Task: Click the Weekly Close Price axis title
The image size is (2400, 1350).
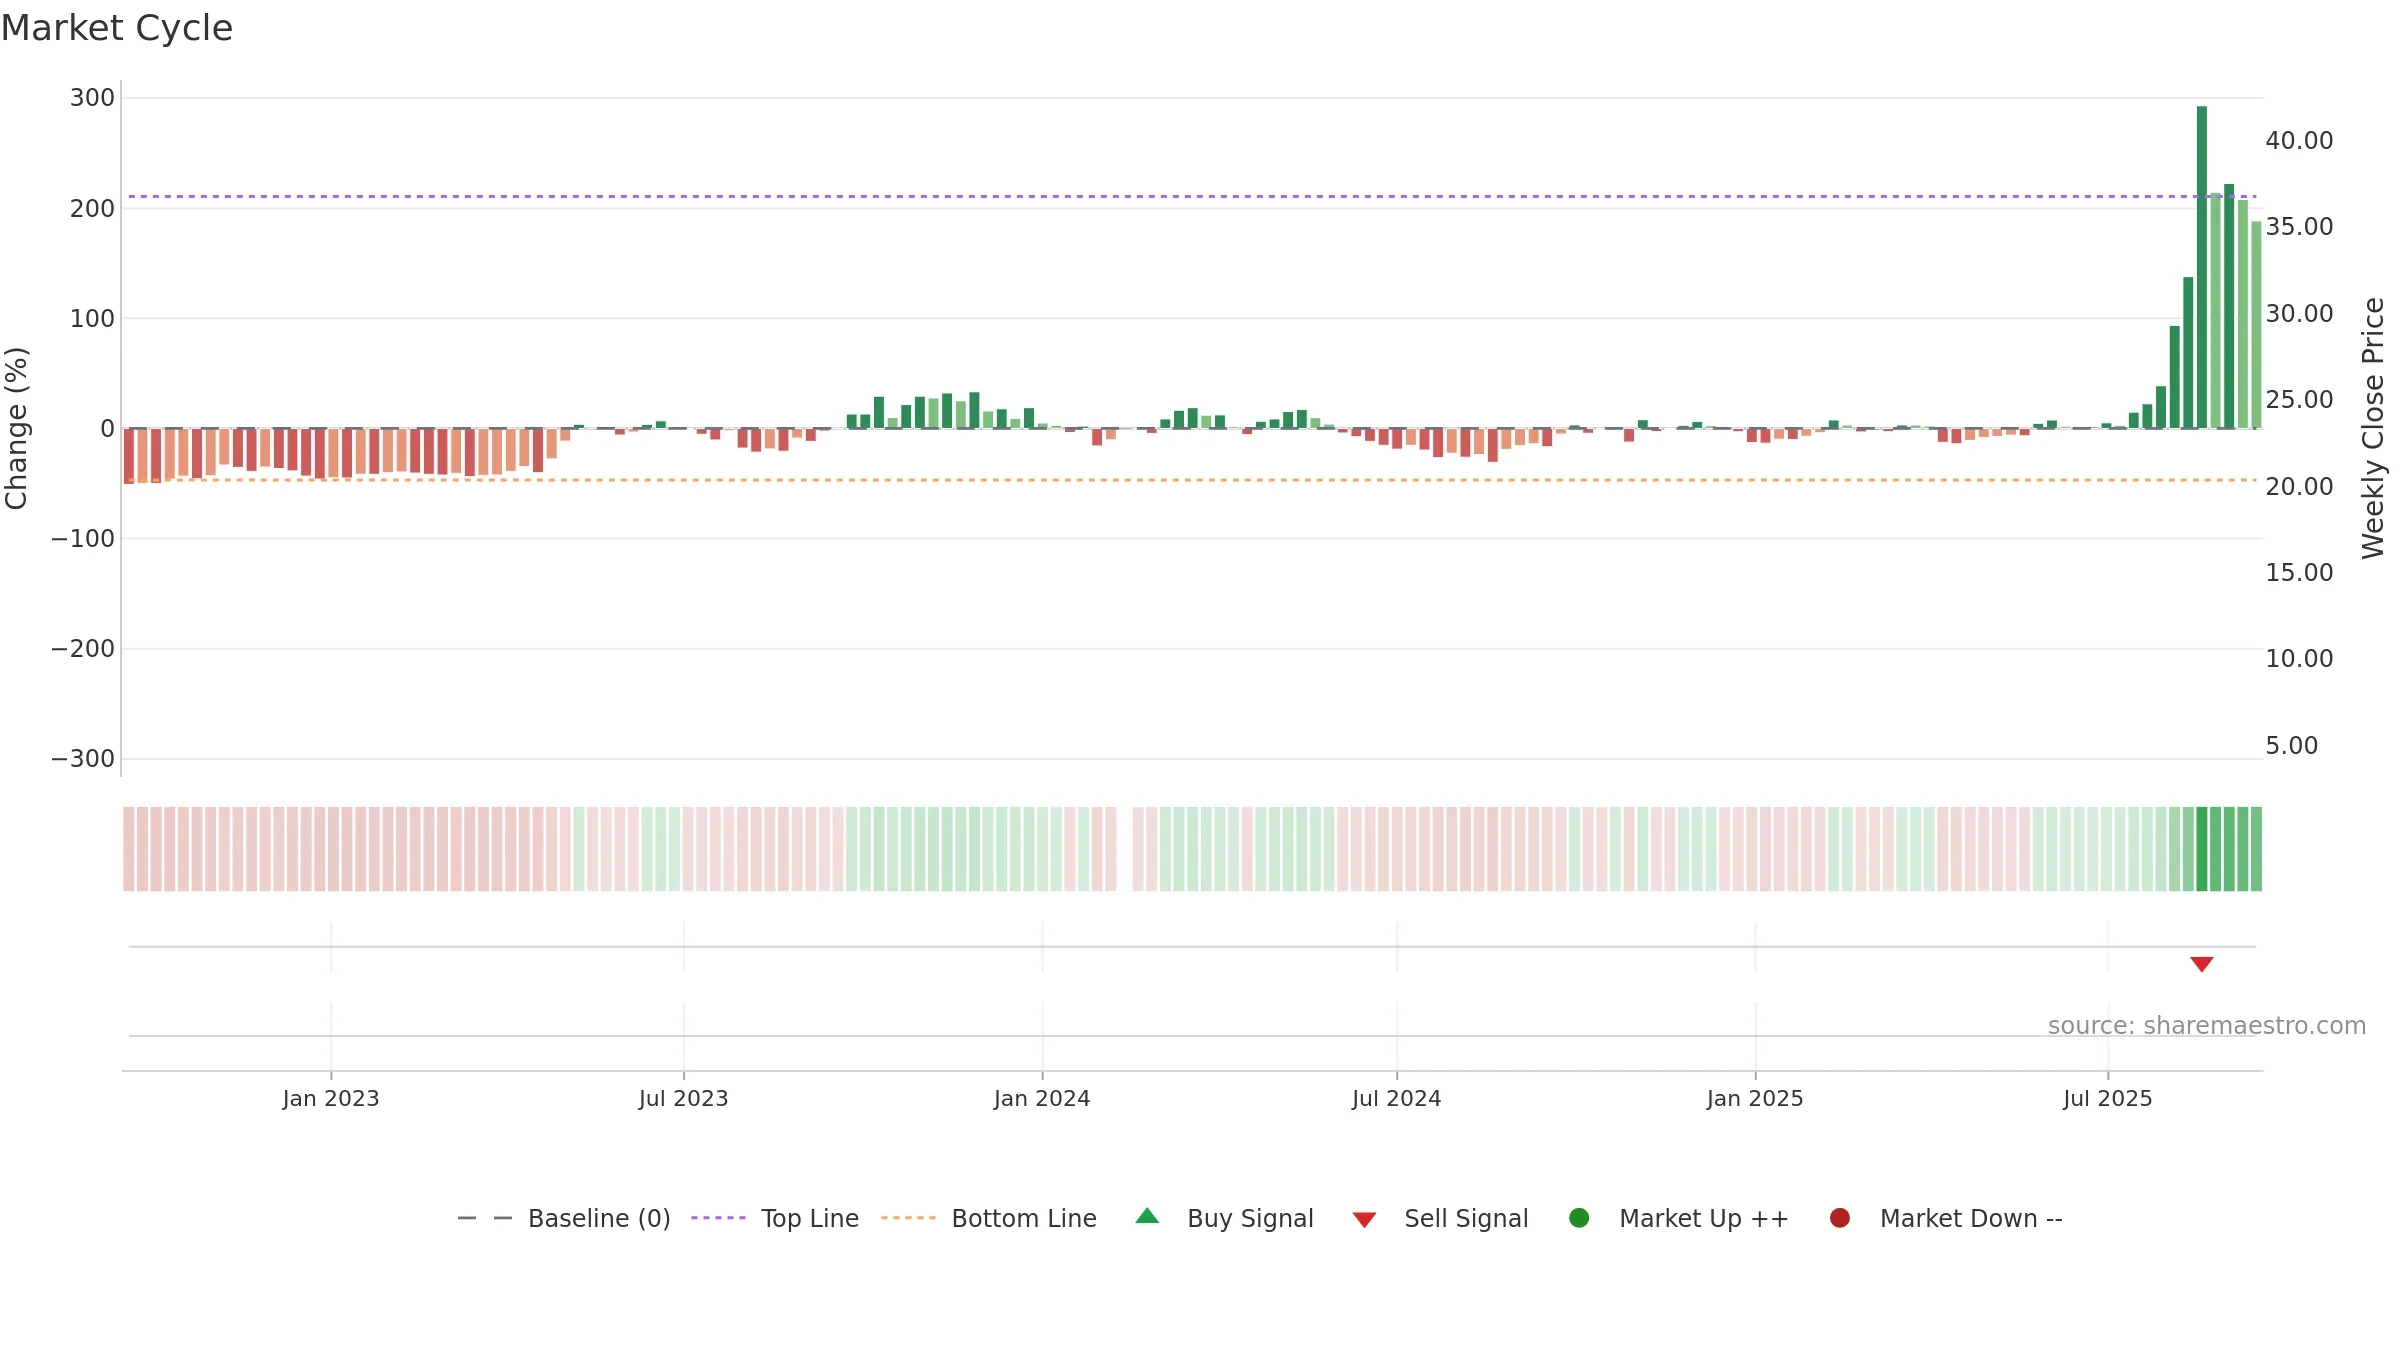Action: tap(2373, 428)
